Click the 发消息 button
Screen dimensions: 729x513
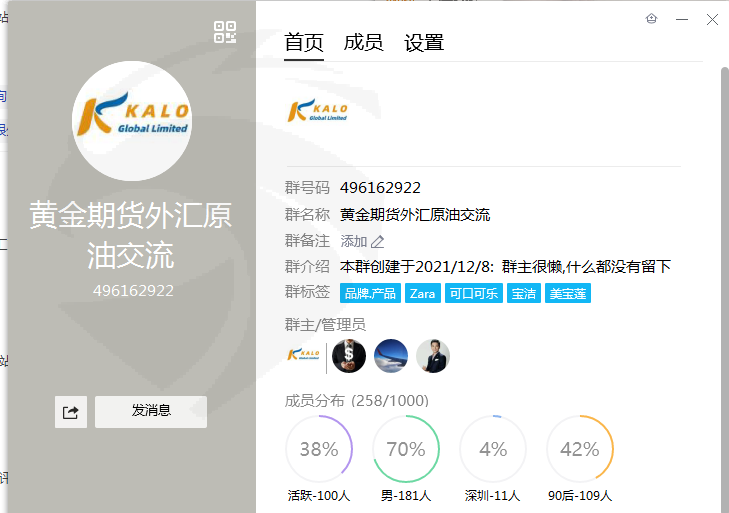coord(151,412)
